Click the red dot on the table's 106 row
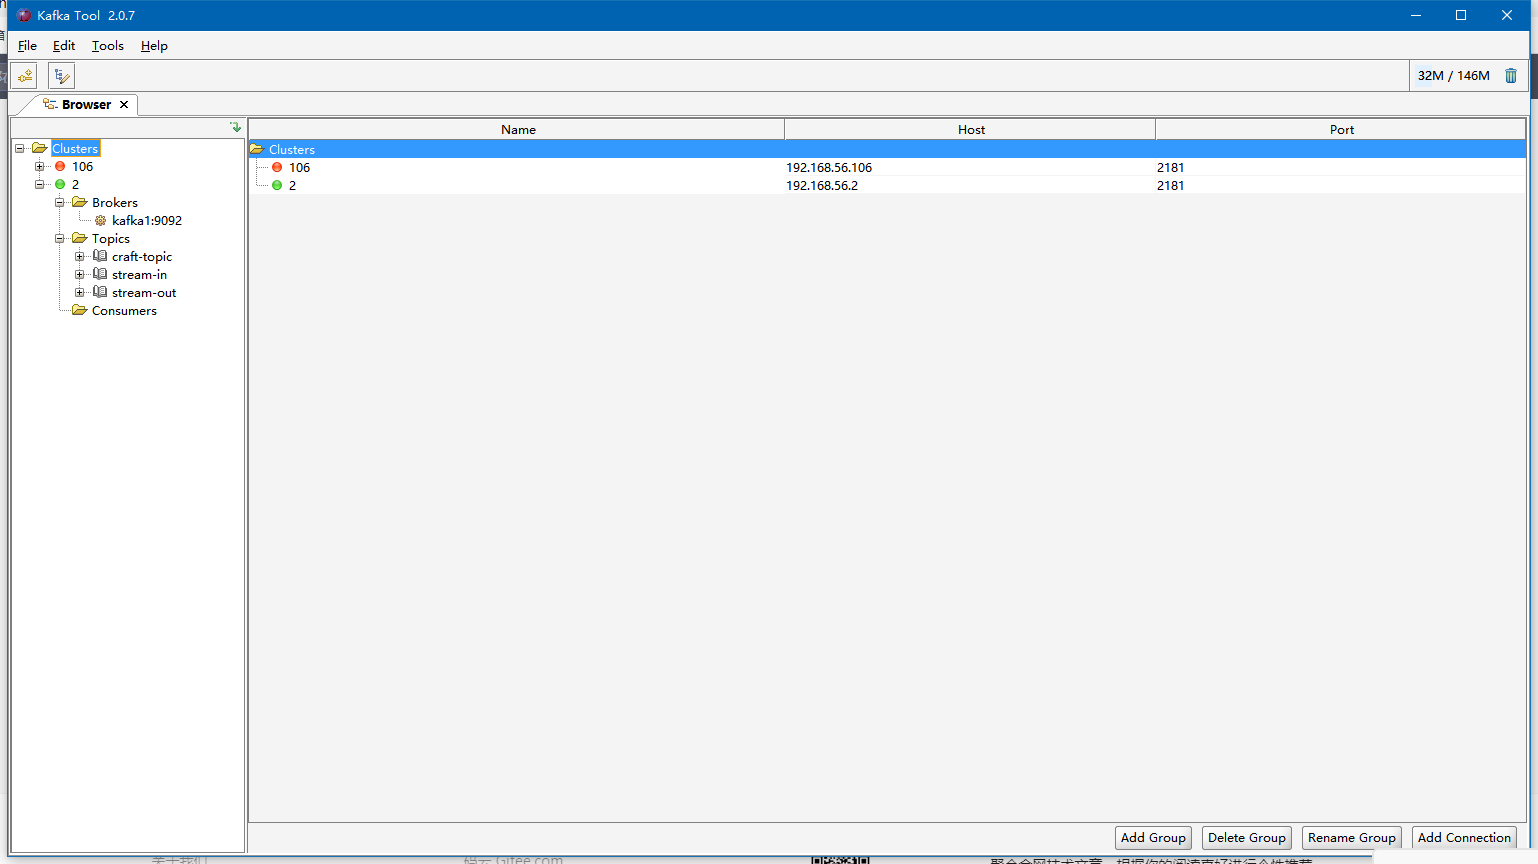The width and height of the screenshot is (1538, 864). point(277,168)
